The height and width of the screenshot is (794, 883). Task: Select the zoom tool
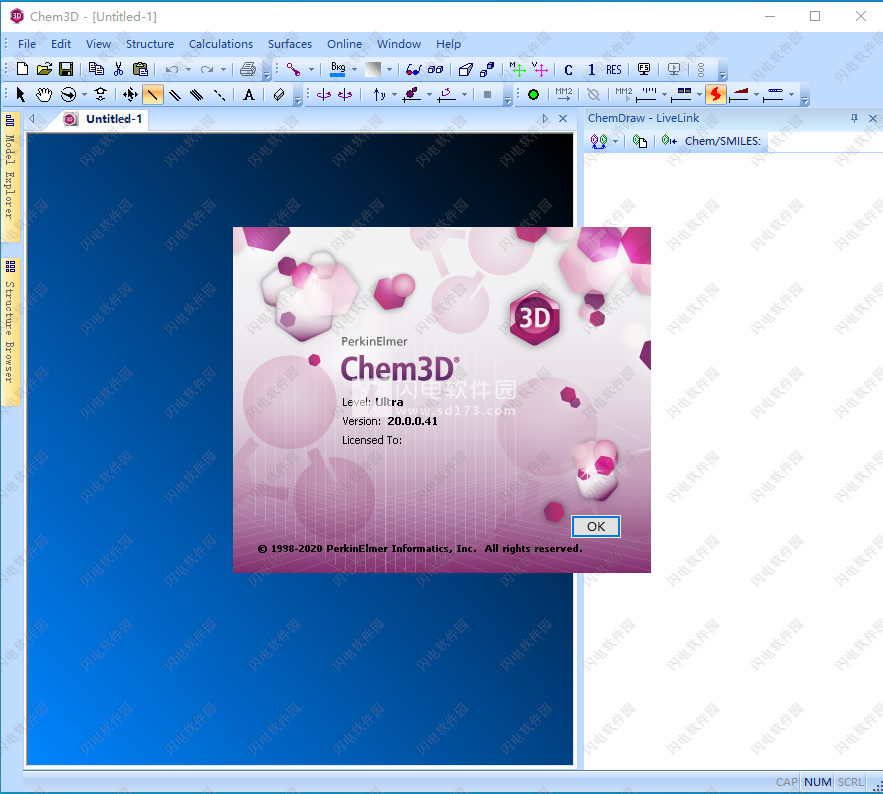coord(100,95)
